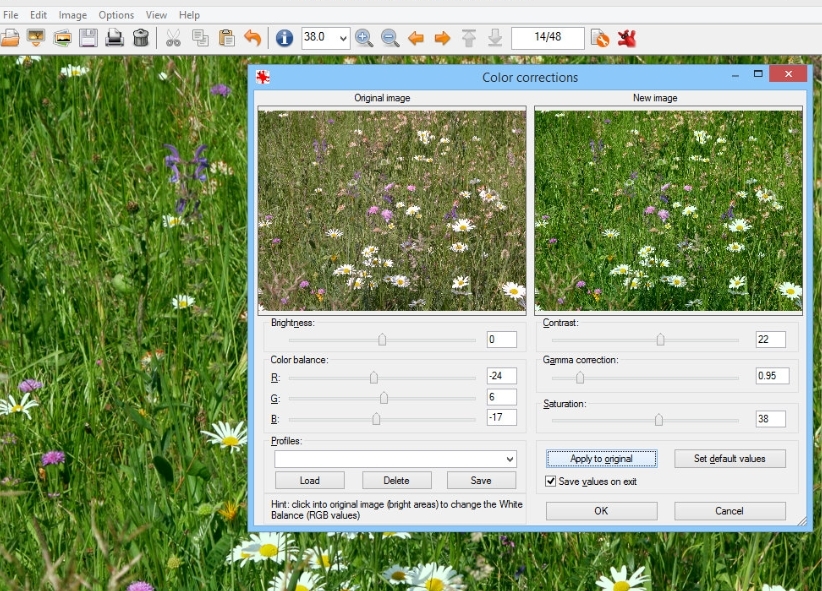Click the Contrast value input field
822x591 pixels.
[771, 339]
